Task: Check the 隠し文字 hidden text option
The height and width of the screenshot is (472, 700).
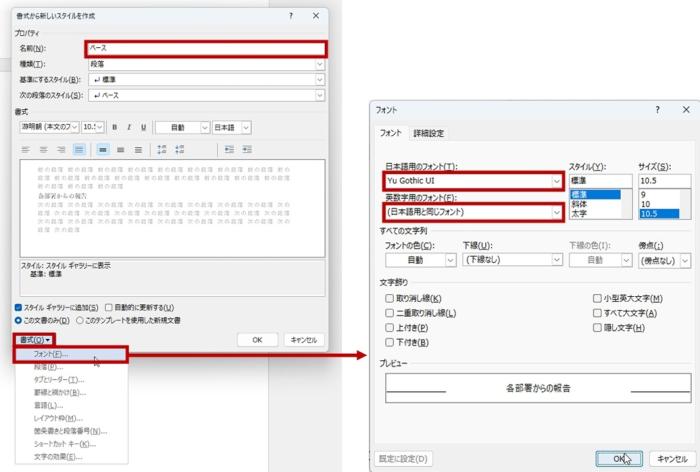Action: [597, 328]
